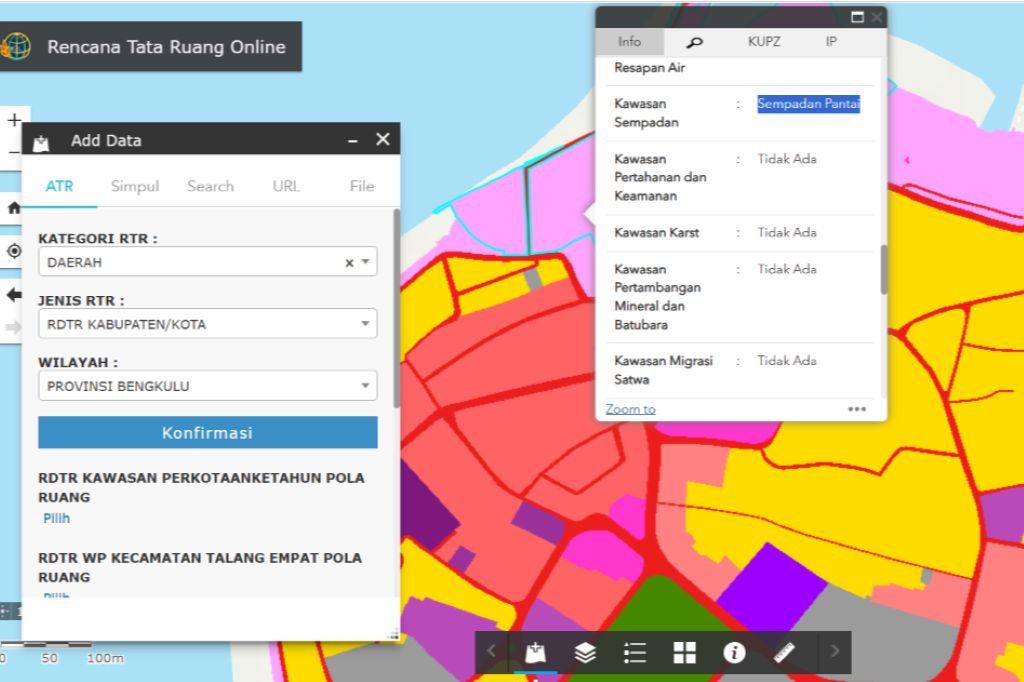Open the Add Data widget in bottom toolbar

tap(536, 652)
